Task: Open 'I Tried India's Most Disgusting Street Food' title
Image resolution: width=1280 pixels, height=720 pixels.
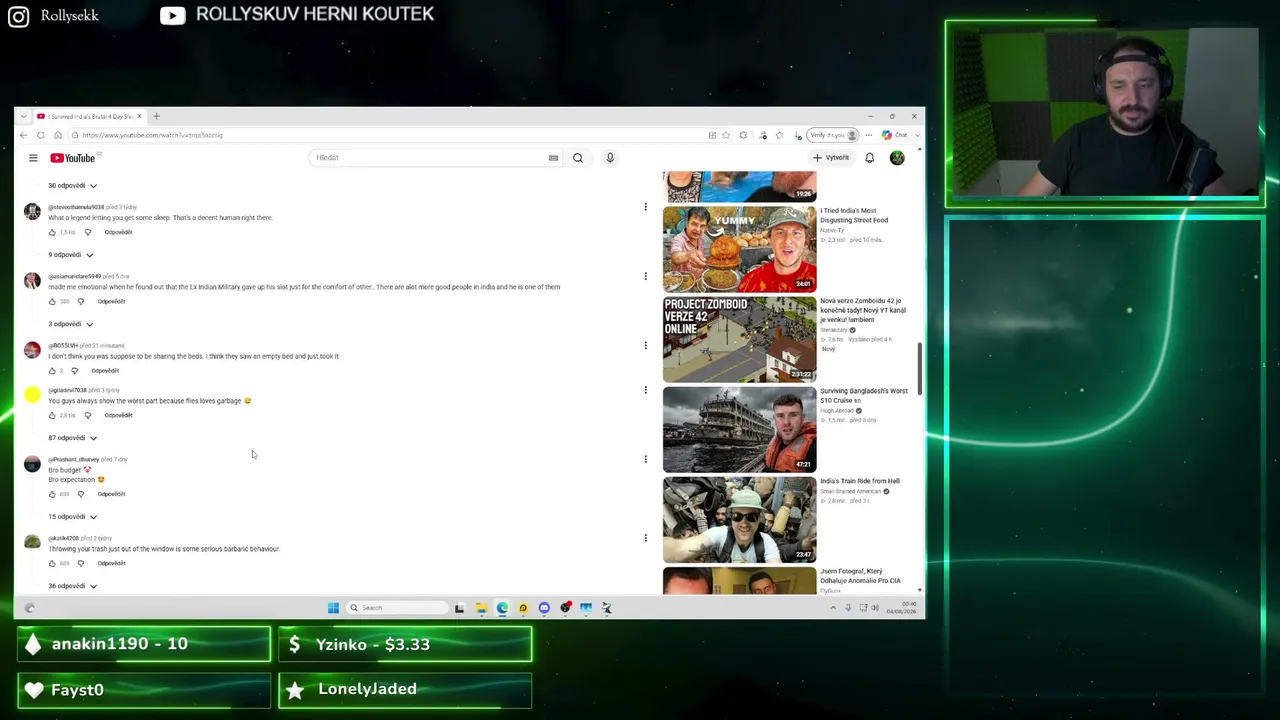Action: (854, 215)
